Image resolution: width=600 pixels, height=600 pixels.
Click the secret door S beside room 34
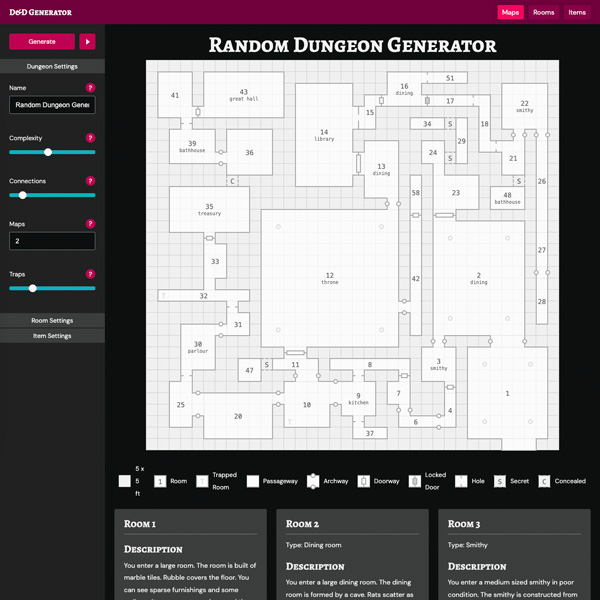click(450, 124)
